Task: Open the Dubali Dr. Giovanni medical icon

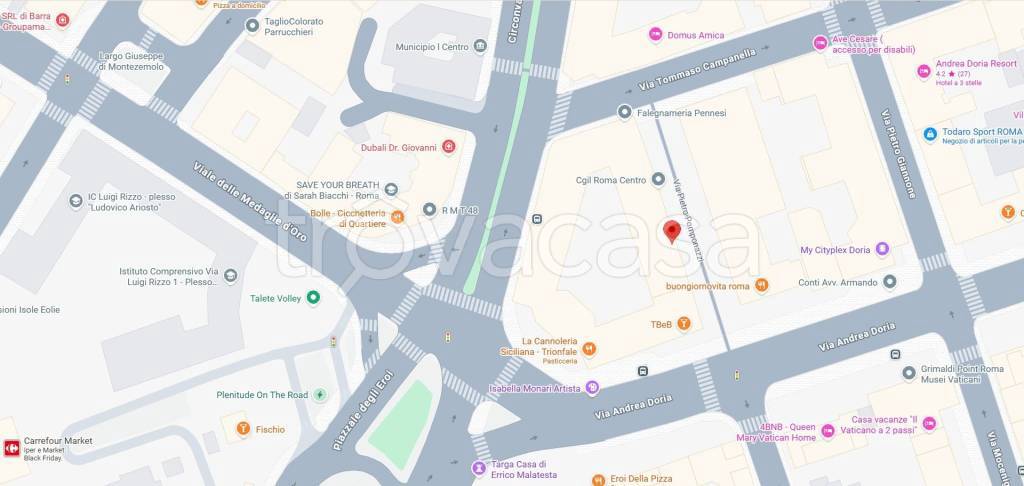Action: pos(448,146)
